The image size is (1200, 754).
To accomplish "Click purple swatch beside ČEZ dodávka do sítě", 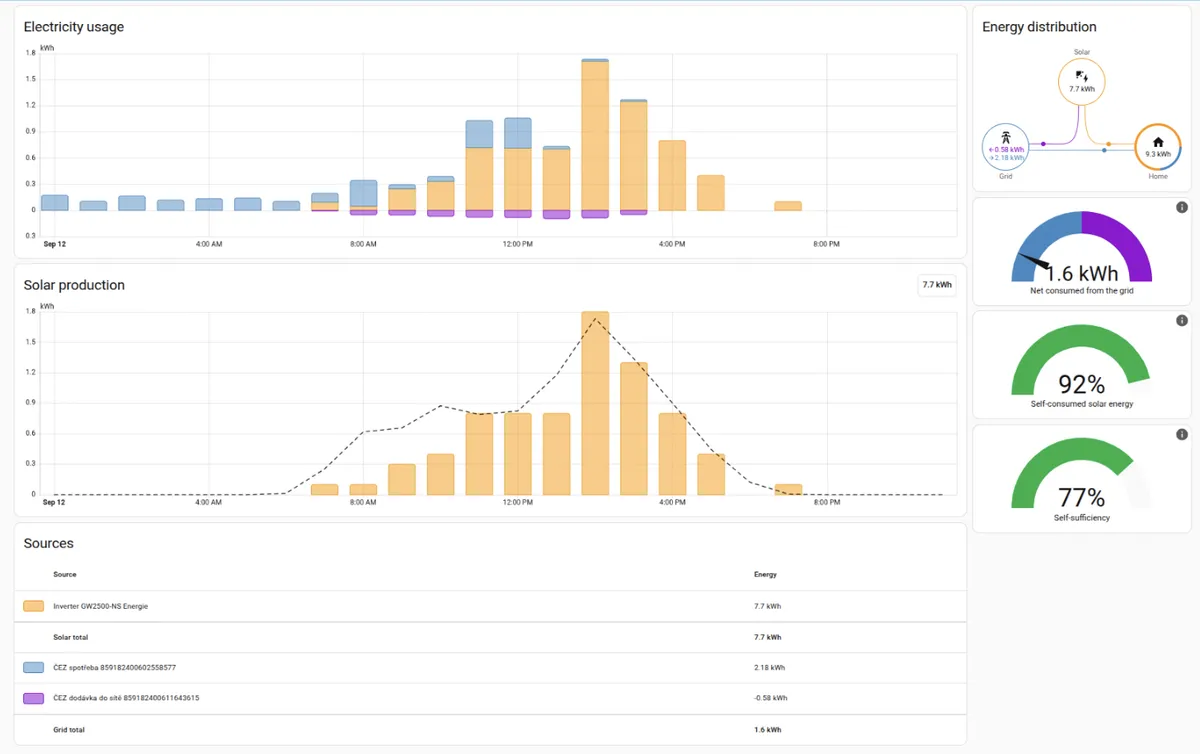I will pos(34,698).
